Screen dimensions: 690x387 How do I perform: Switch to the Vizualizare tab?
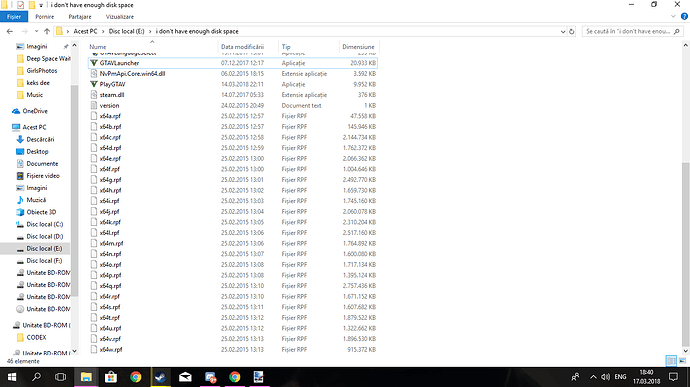(x=120, y=17)
